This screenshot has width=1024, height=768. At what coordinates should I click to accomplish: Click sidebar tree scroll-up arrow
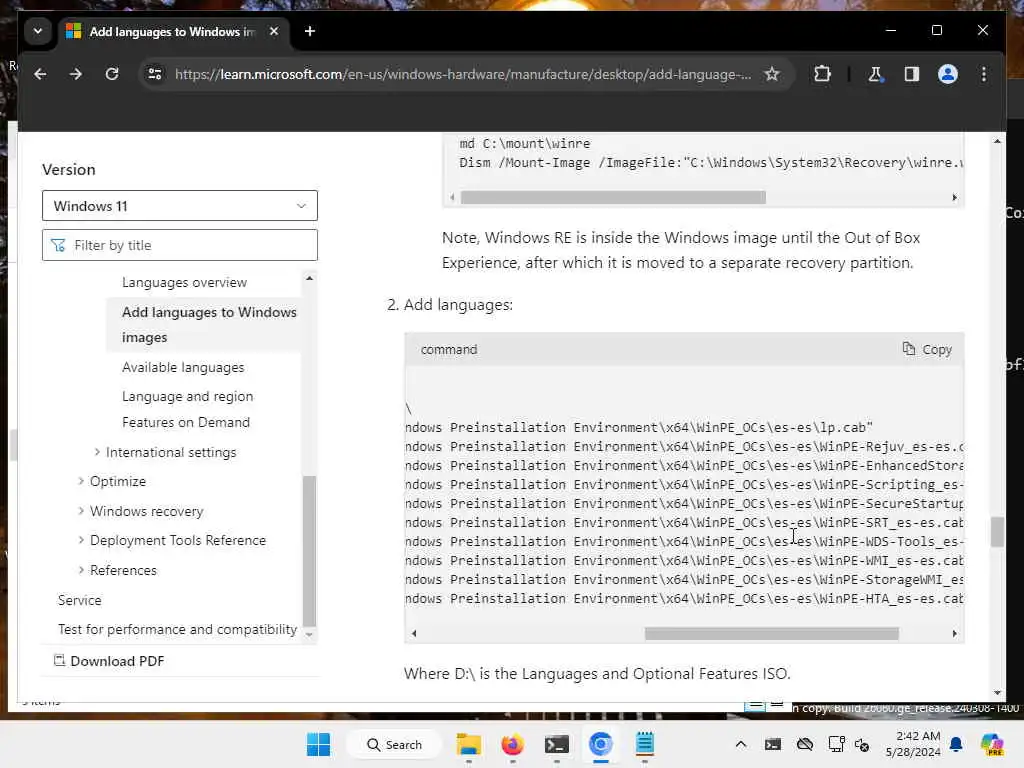coord(310,279)
